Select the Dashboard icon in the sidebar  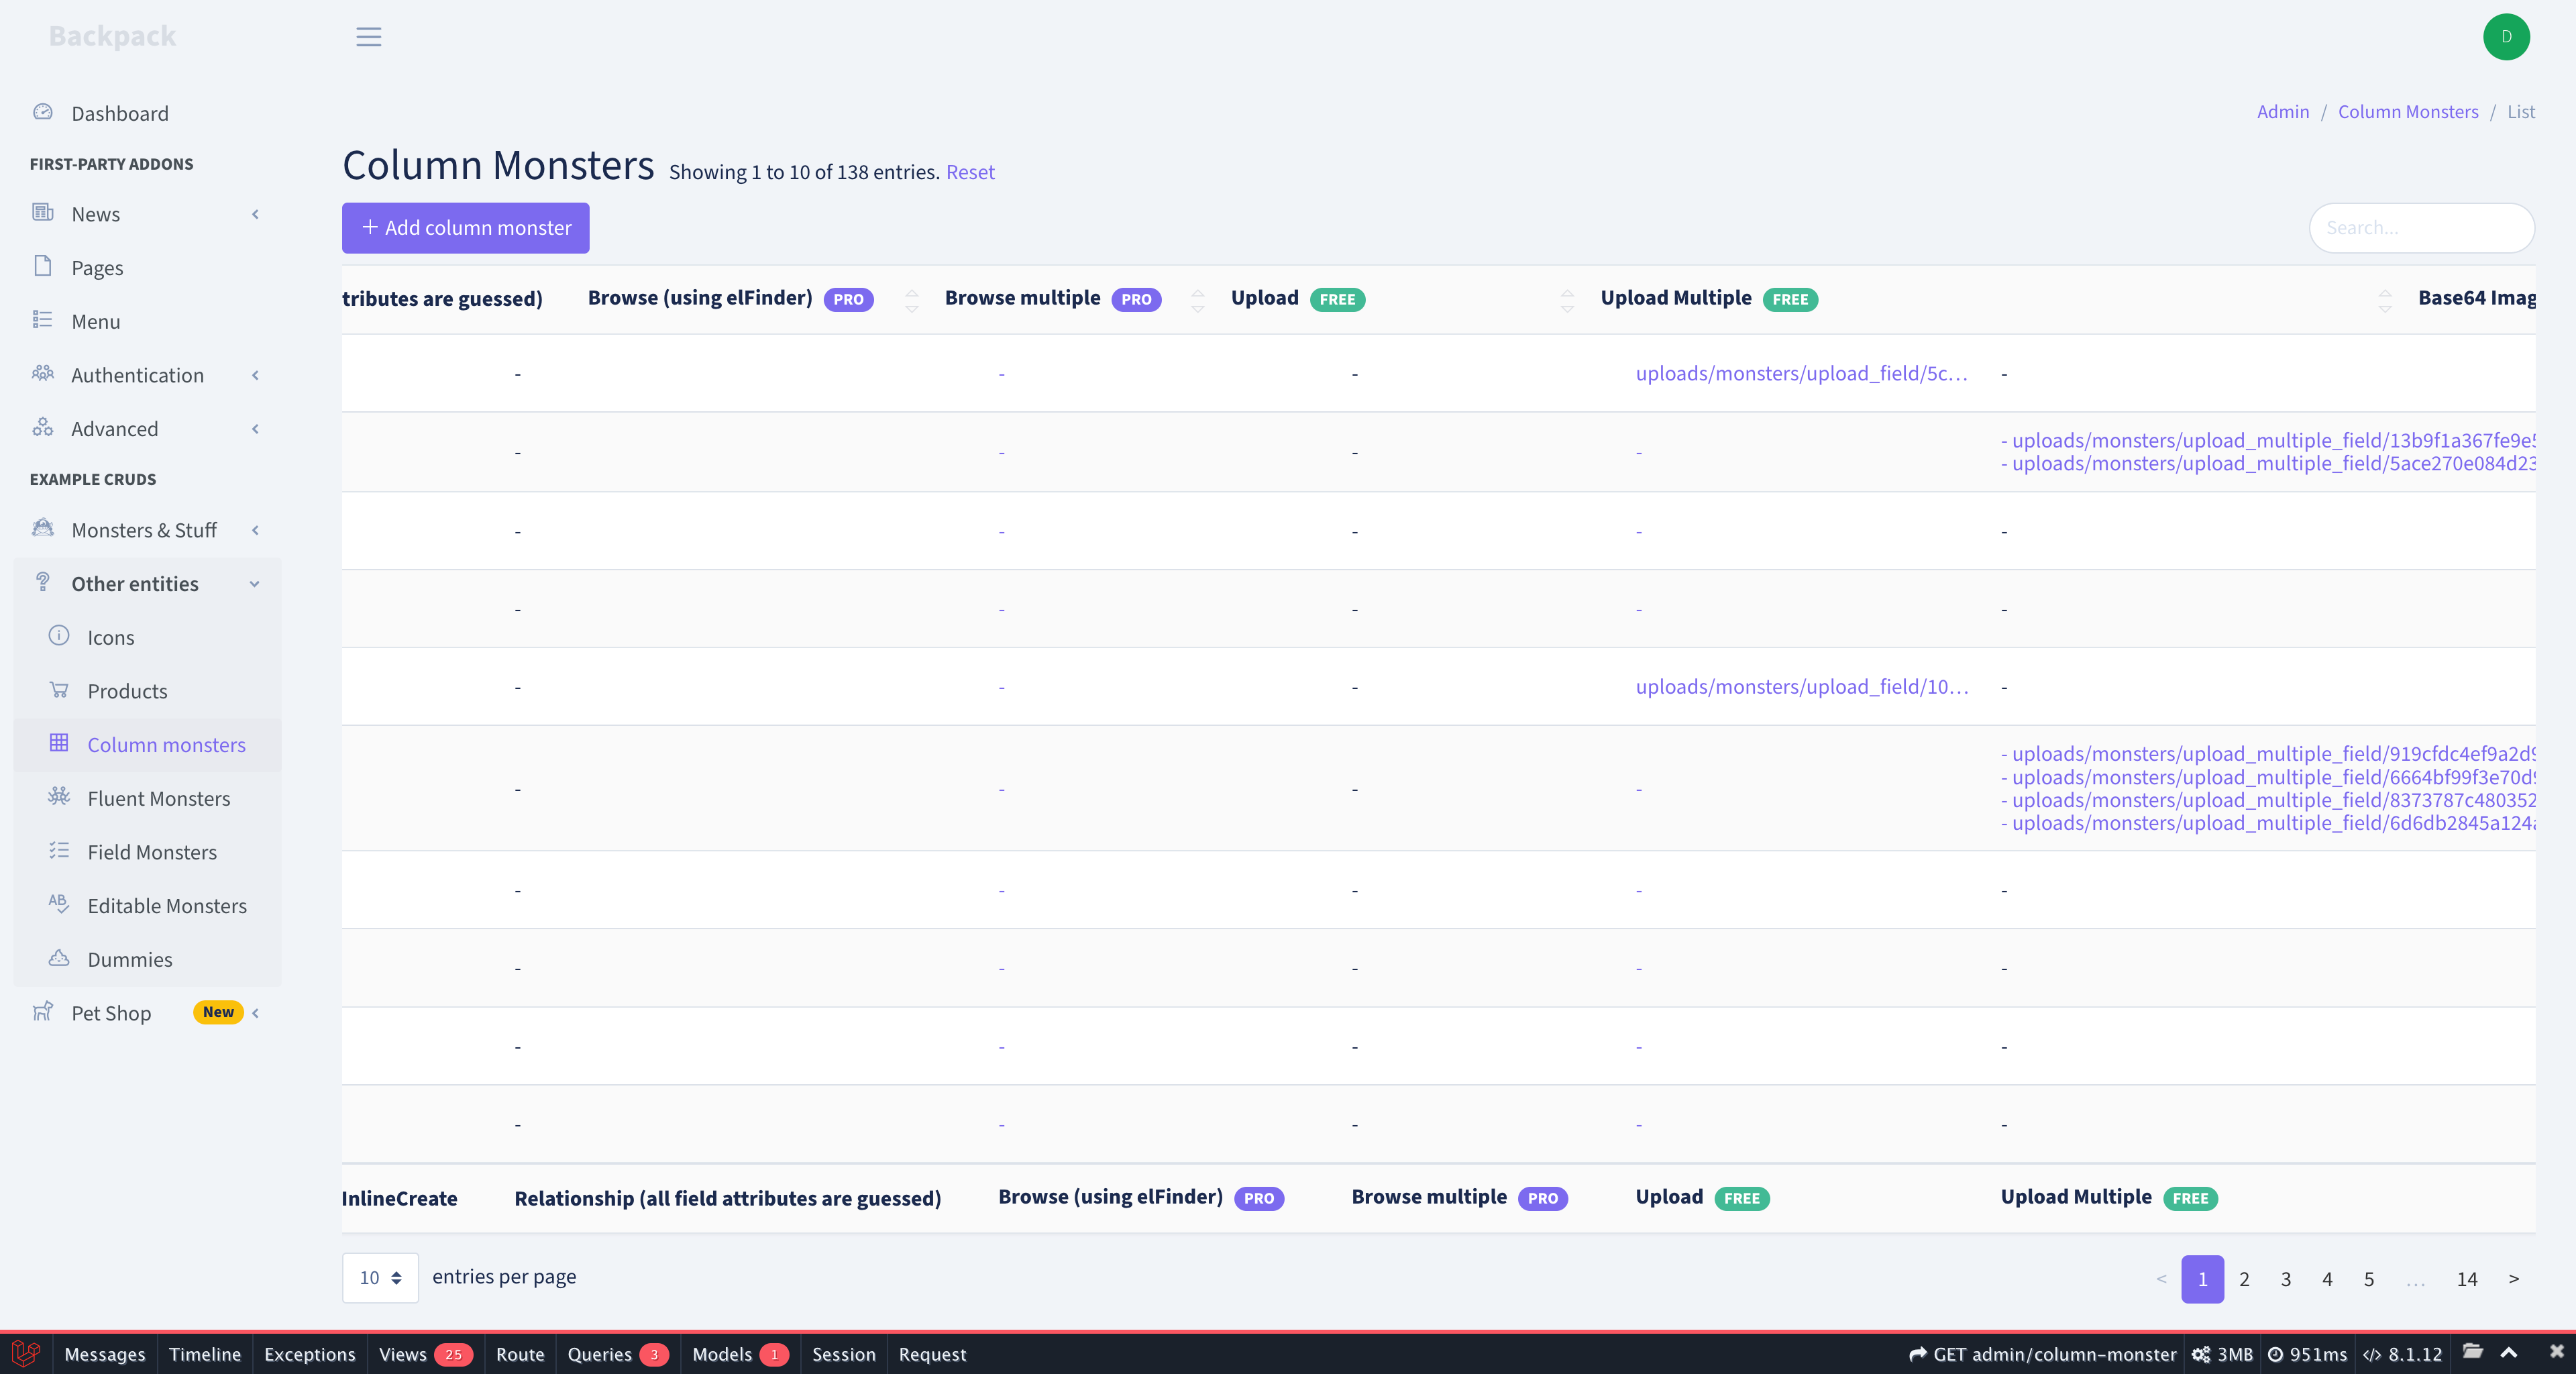point(43,111)
